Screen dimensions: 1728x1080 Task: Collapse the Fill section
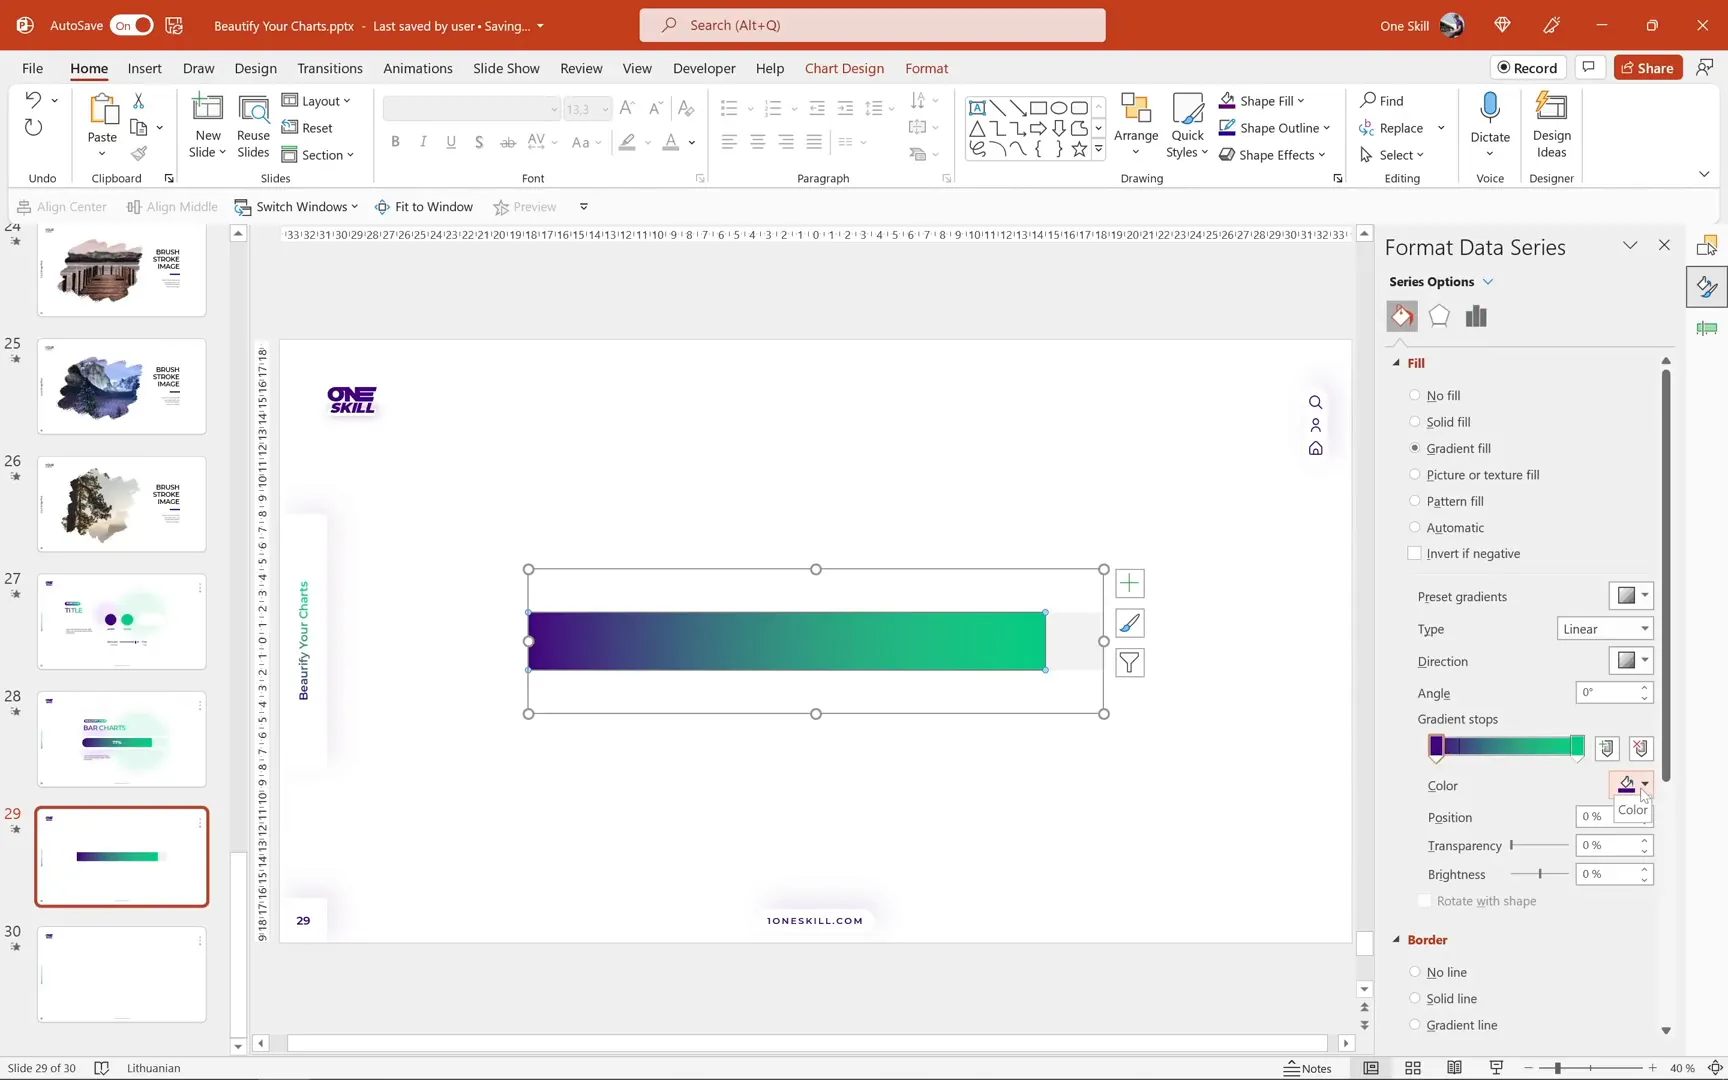1397,363
